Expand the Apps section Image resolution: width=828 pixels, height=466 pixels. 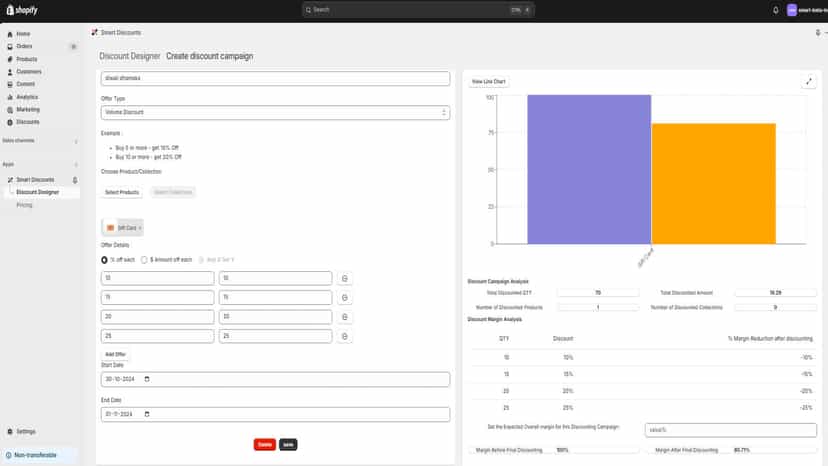click(x=76, y=165)
